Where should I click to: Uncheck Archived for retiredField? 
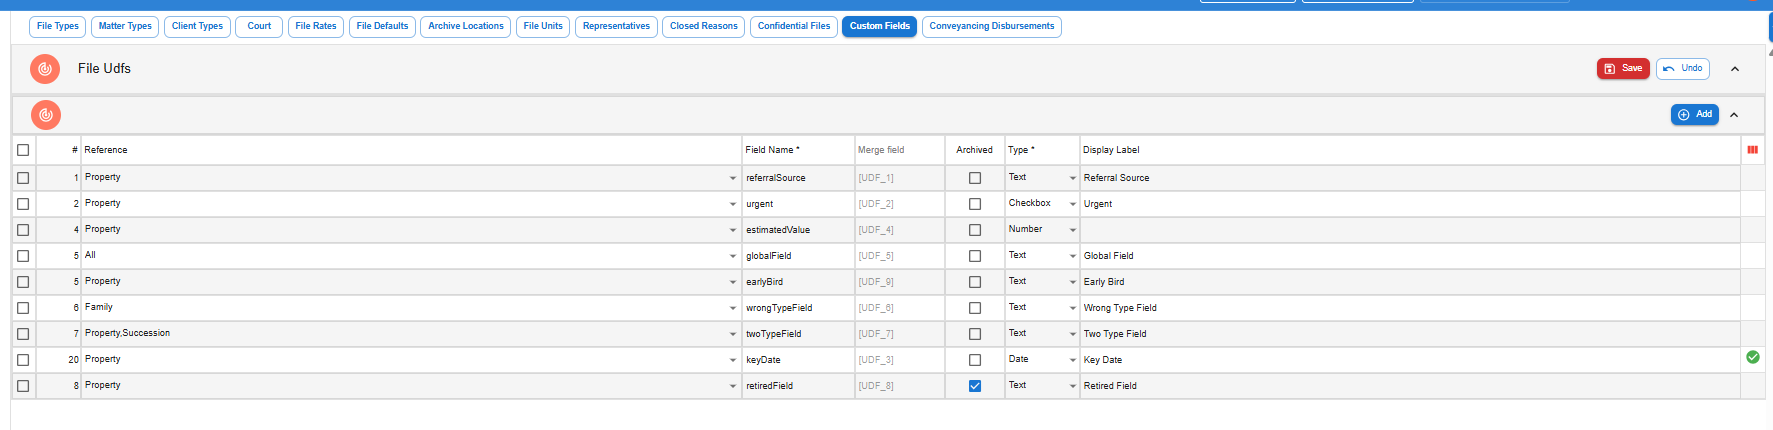click(975, 386)
